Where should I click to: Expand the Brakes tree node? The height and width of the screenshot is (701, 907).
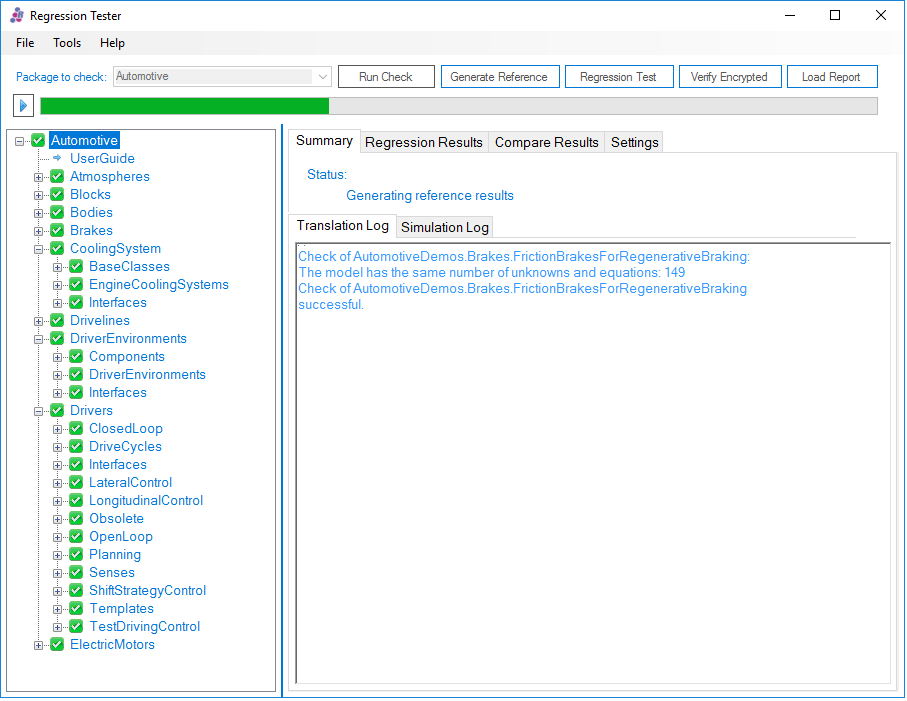tap(38, 231)
